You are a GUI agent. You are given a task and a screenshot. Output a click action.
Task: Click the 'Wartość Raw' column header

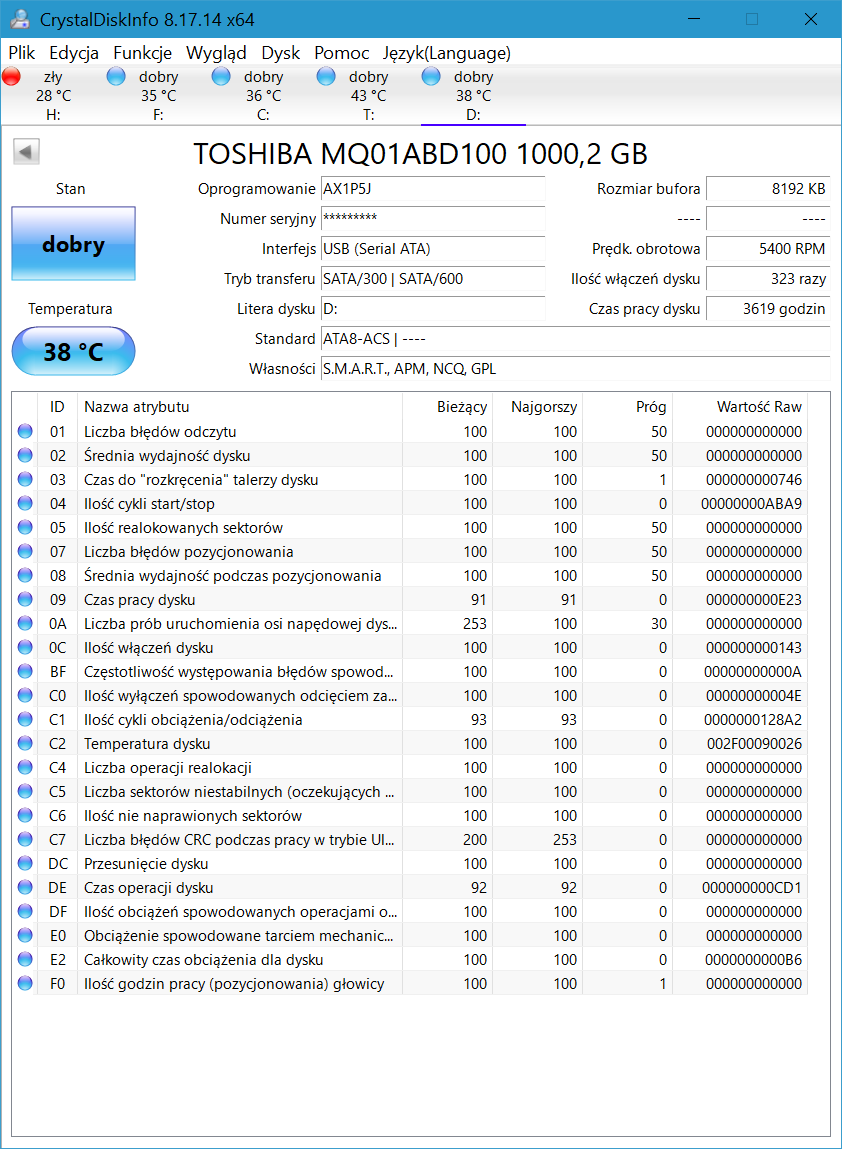[x=759, y=407]
